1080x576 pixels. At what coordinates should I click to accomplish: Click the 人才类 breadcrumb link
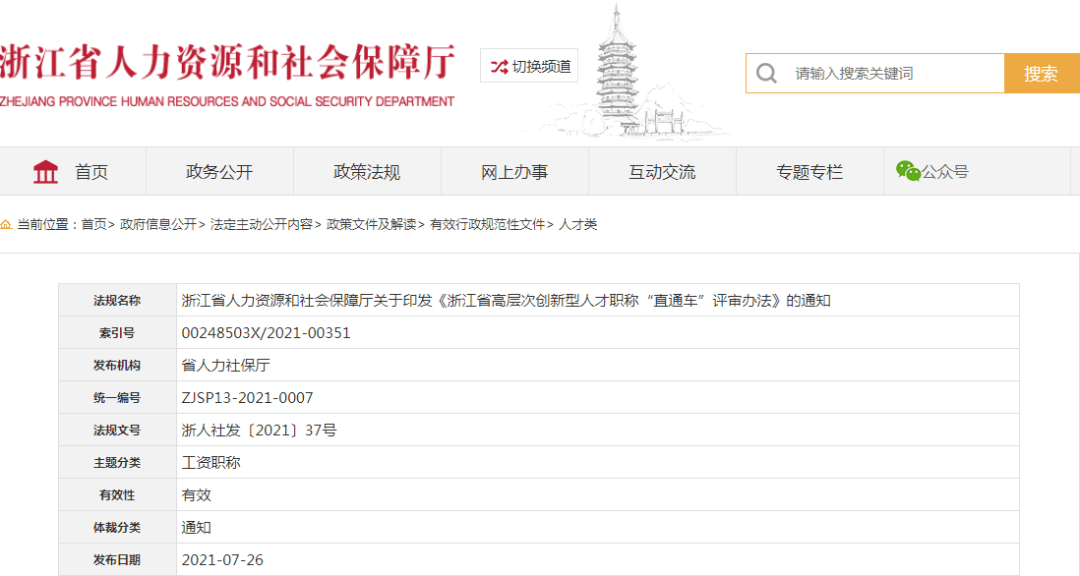(578, 225)
